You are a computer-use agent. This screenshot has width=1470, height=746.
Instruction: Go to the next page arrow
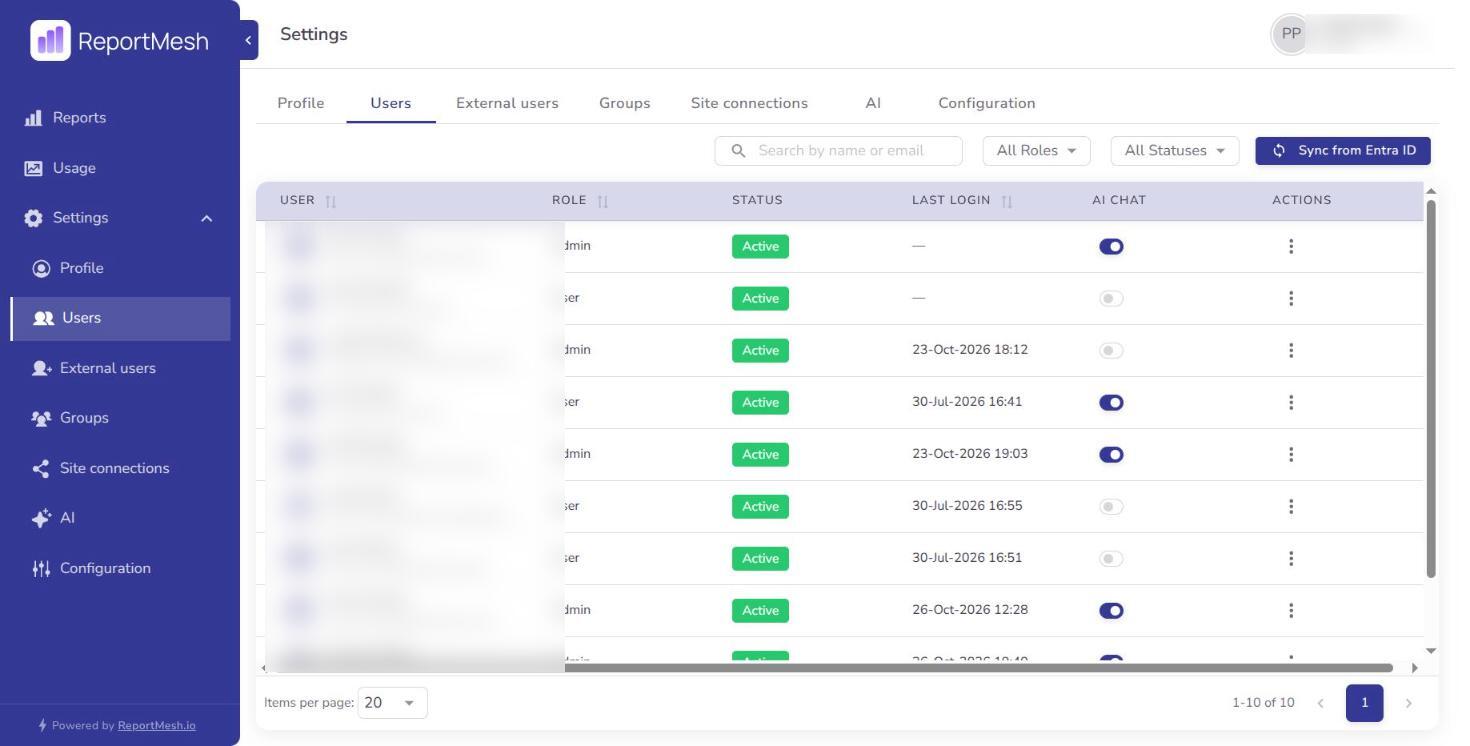pos(1409,703)
